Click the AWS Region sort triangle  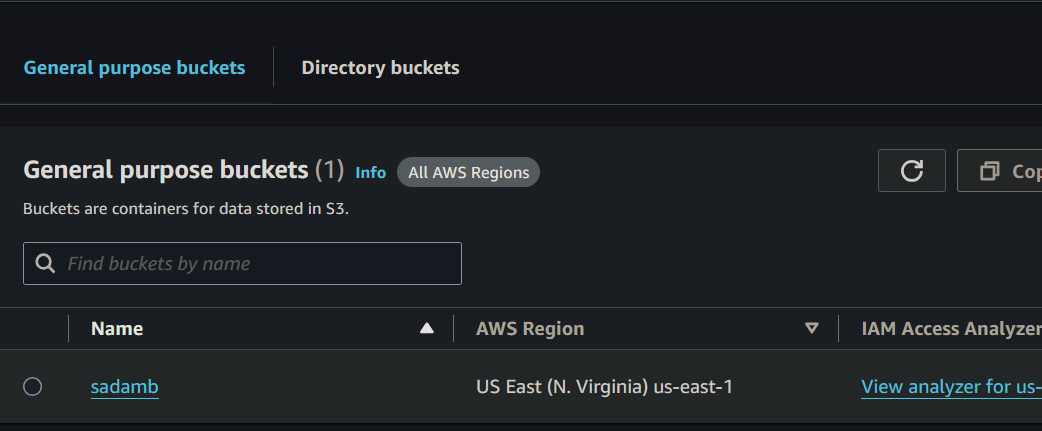tap(812, 328)
